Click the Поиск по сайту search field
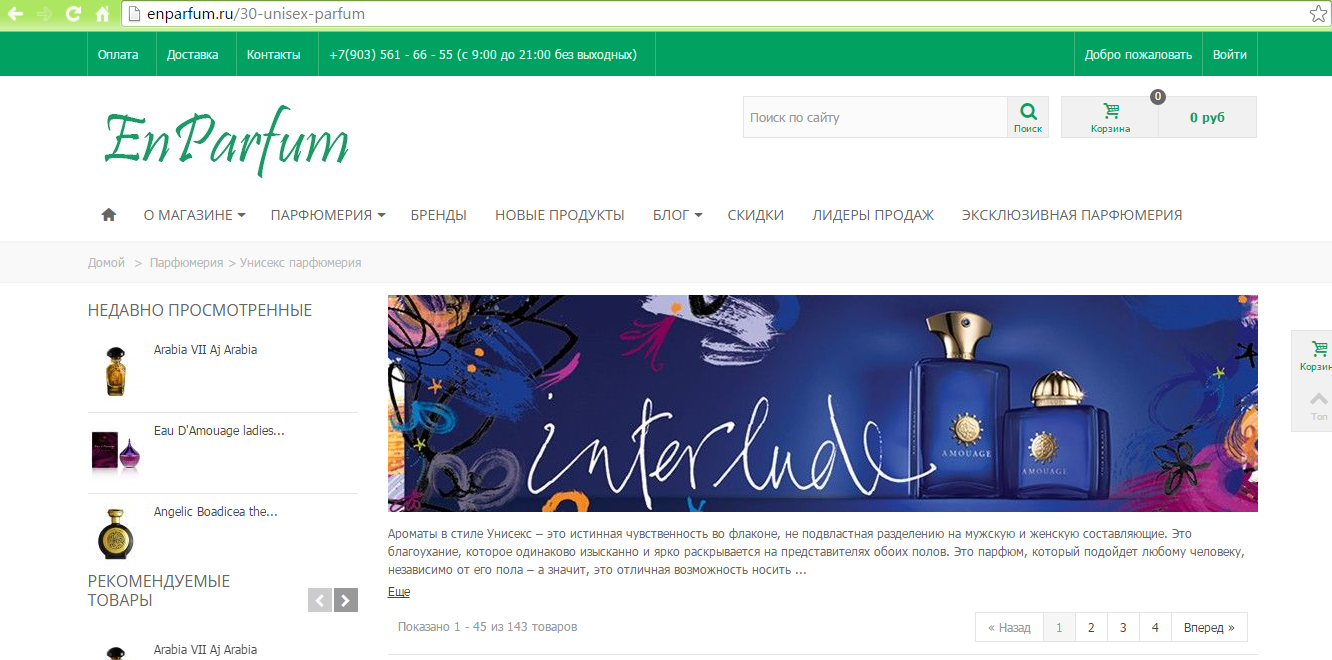This screenshot has height=660, width=1332. pyautogui.click(x=875, y=117)
